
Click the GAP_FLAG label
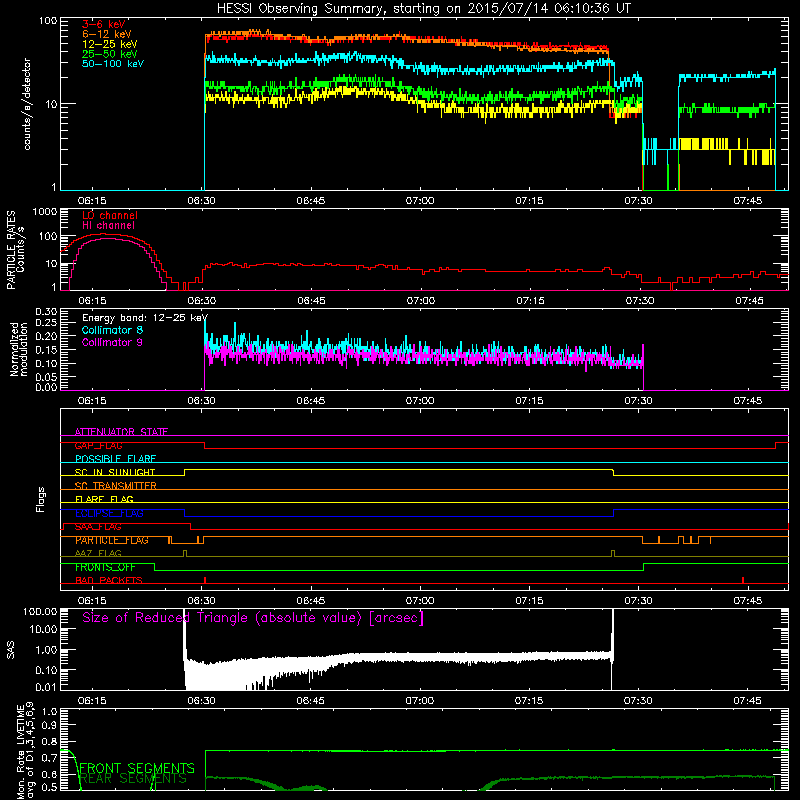(98, 445)
